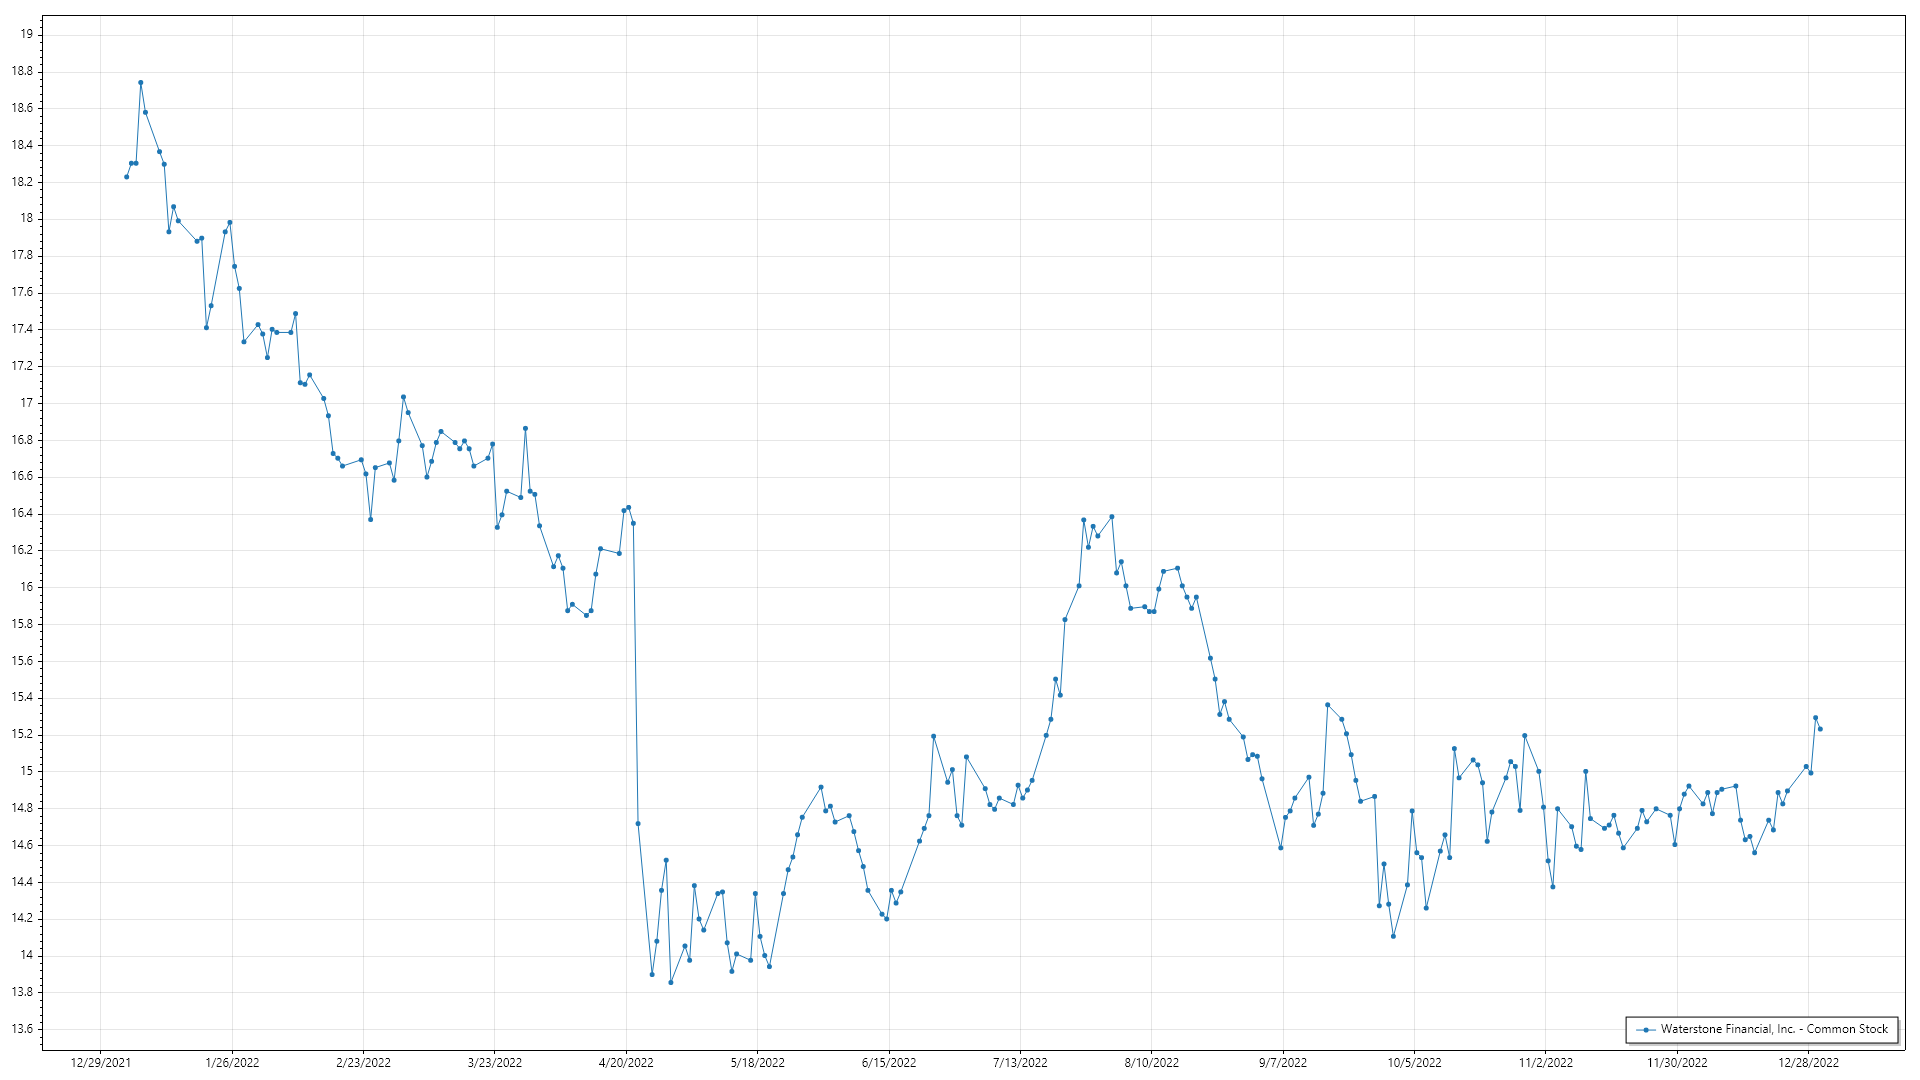The image size is (1920, 1080).
Task: Click the legend's blue line marker icon
Action: tap(1645, 1029)
